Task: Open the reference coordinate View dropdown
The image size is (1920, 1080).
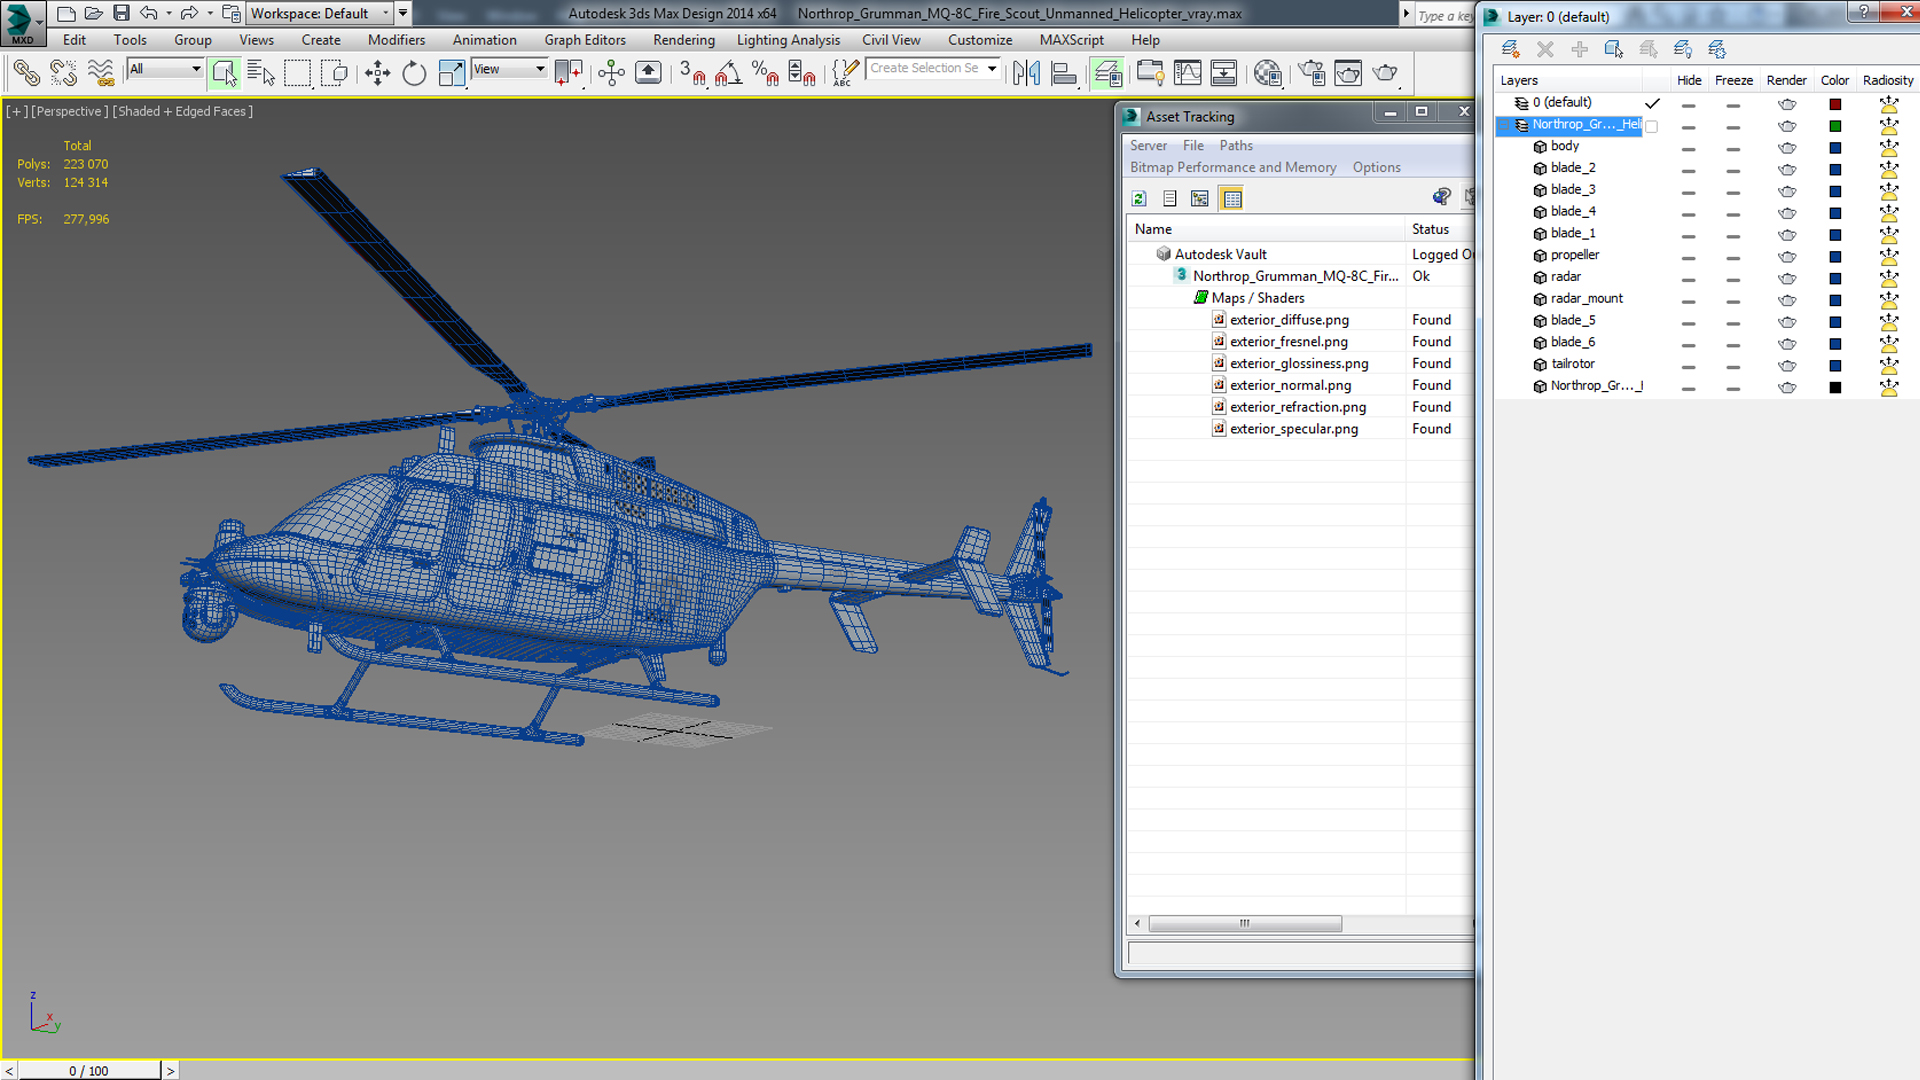Action: coord(509,69)
